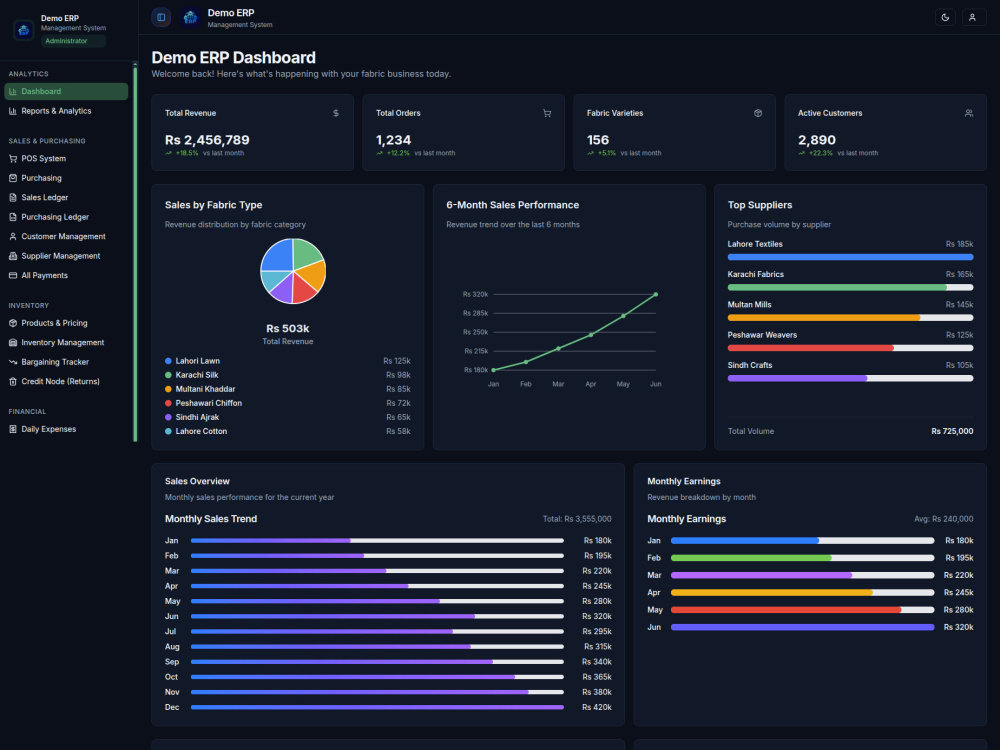Screen dimensions: 1000x750
Task: Open Daily Expenses
Action: [66, 429]
